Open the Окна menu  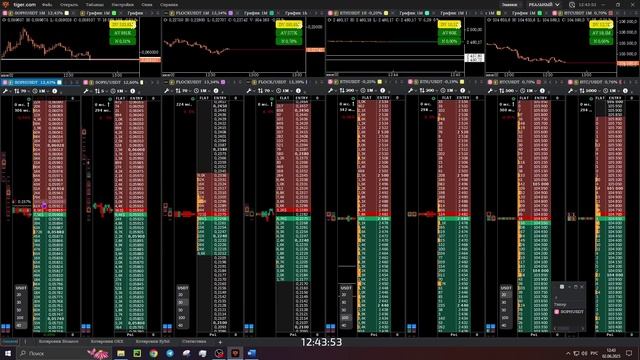pos(147,5)
